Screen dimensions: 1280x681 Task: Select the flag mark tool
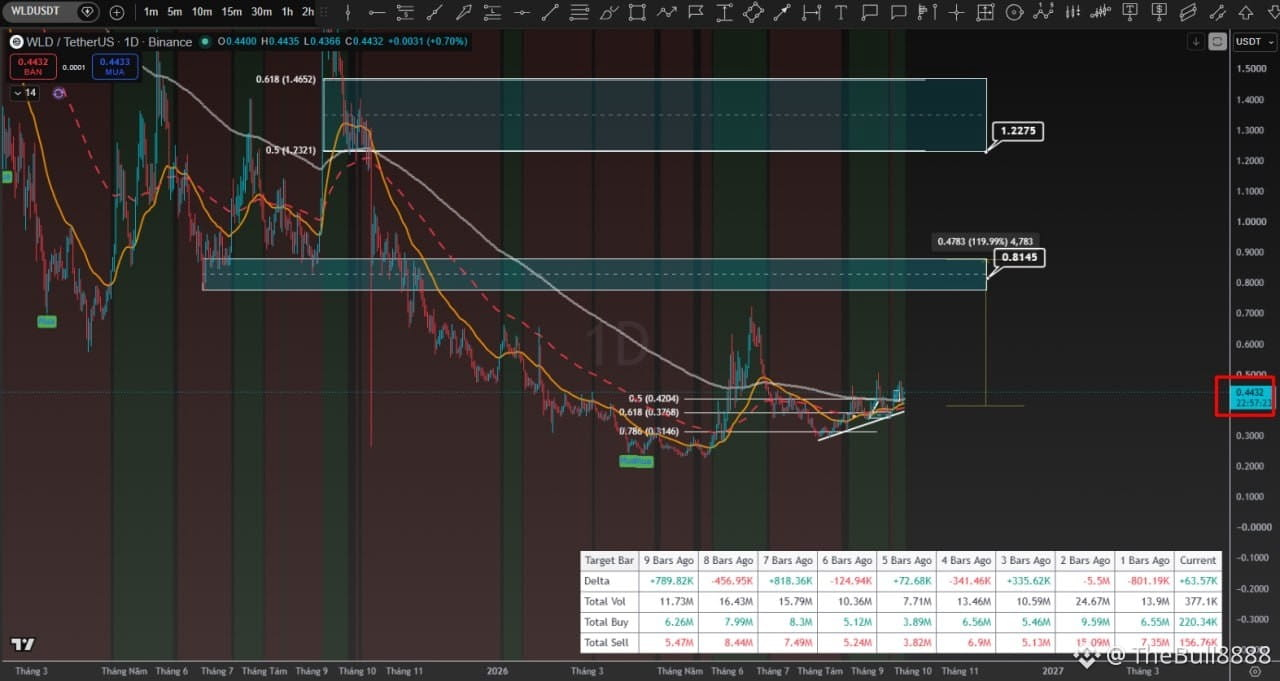click(695, 12)
